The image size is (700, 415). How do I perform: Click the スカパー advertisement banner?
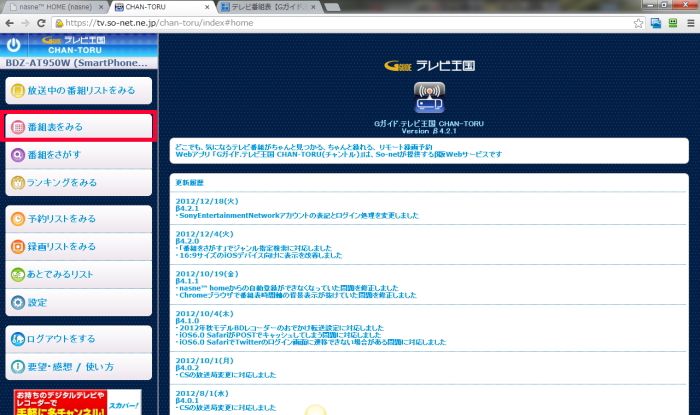pos(78,403)
